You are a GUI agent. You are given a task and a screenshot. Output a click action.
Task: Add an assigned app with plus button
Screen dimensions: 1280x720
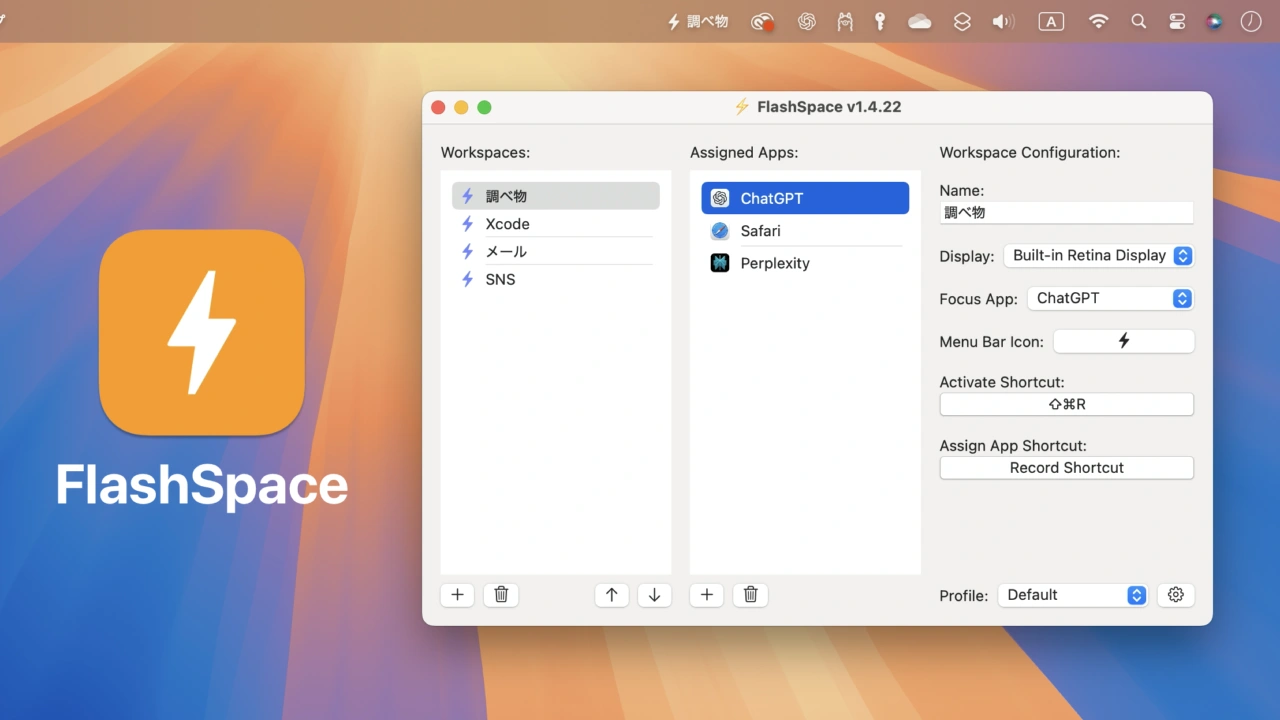[x=707, y=595]
